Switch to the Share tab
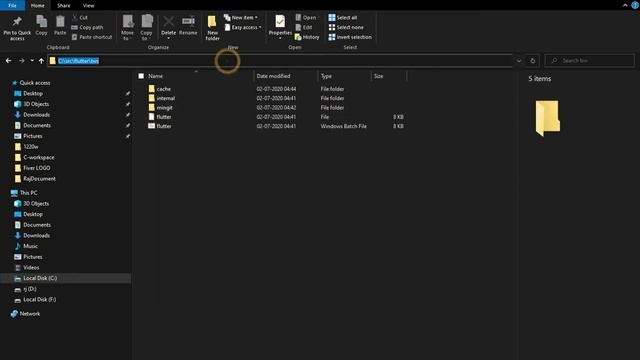This screenshot has width=640, height=360. (64, 6)
